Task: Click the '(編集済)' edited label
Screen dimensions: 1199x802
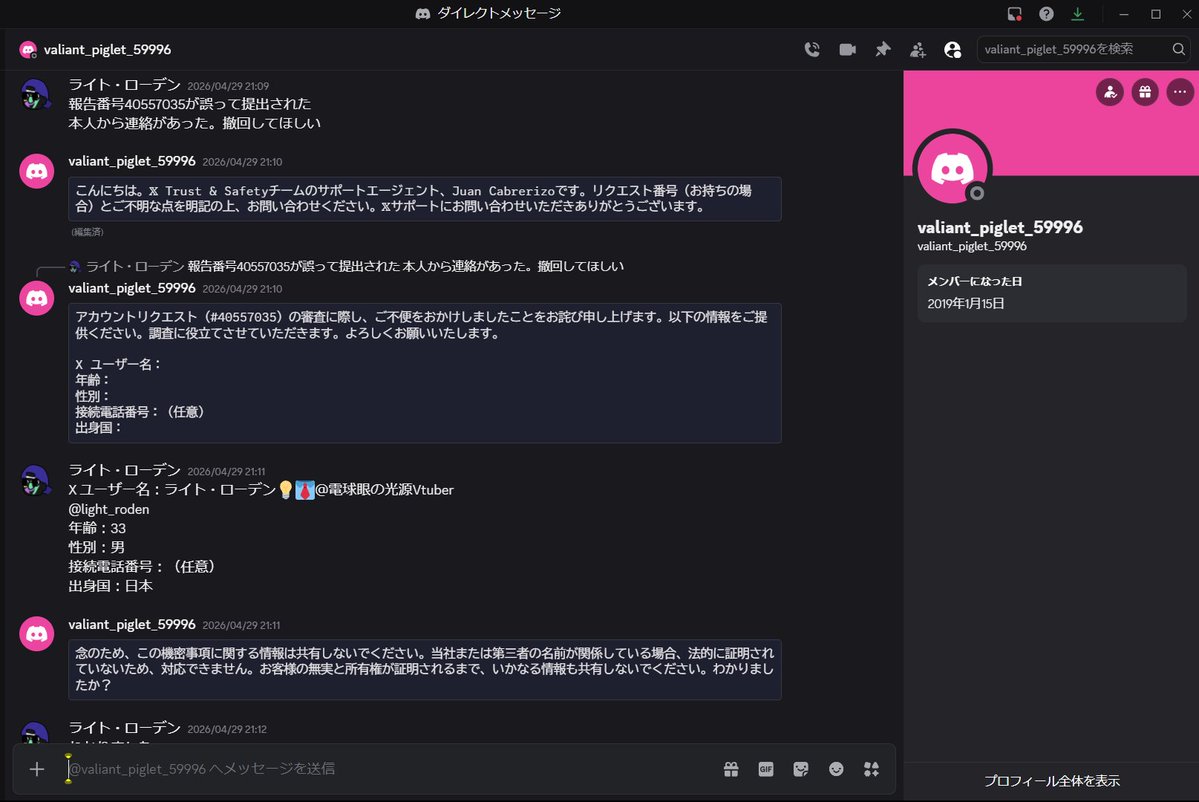Action: [87, 232]
